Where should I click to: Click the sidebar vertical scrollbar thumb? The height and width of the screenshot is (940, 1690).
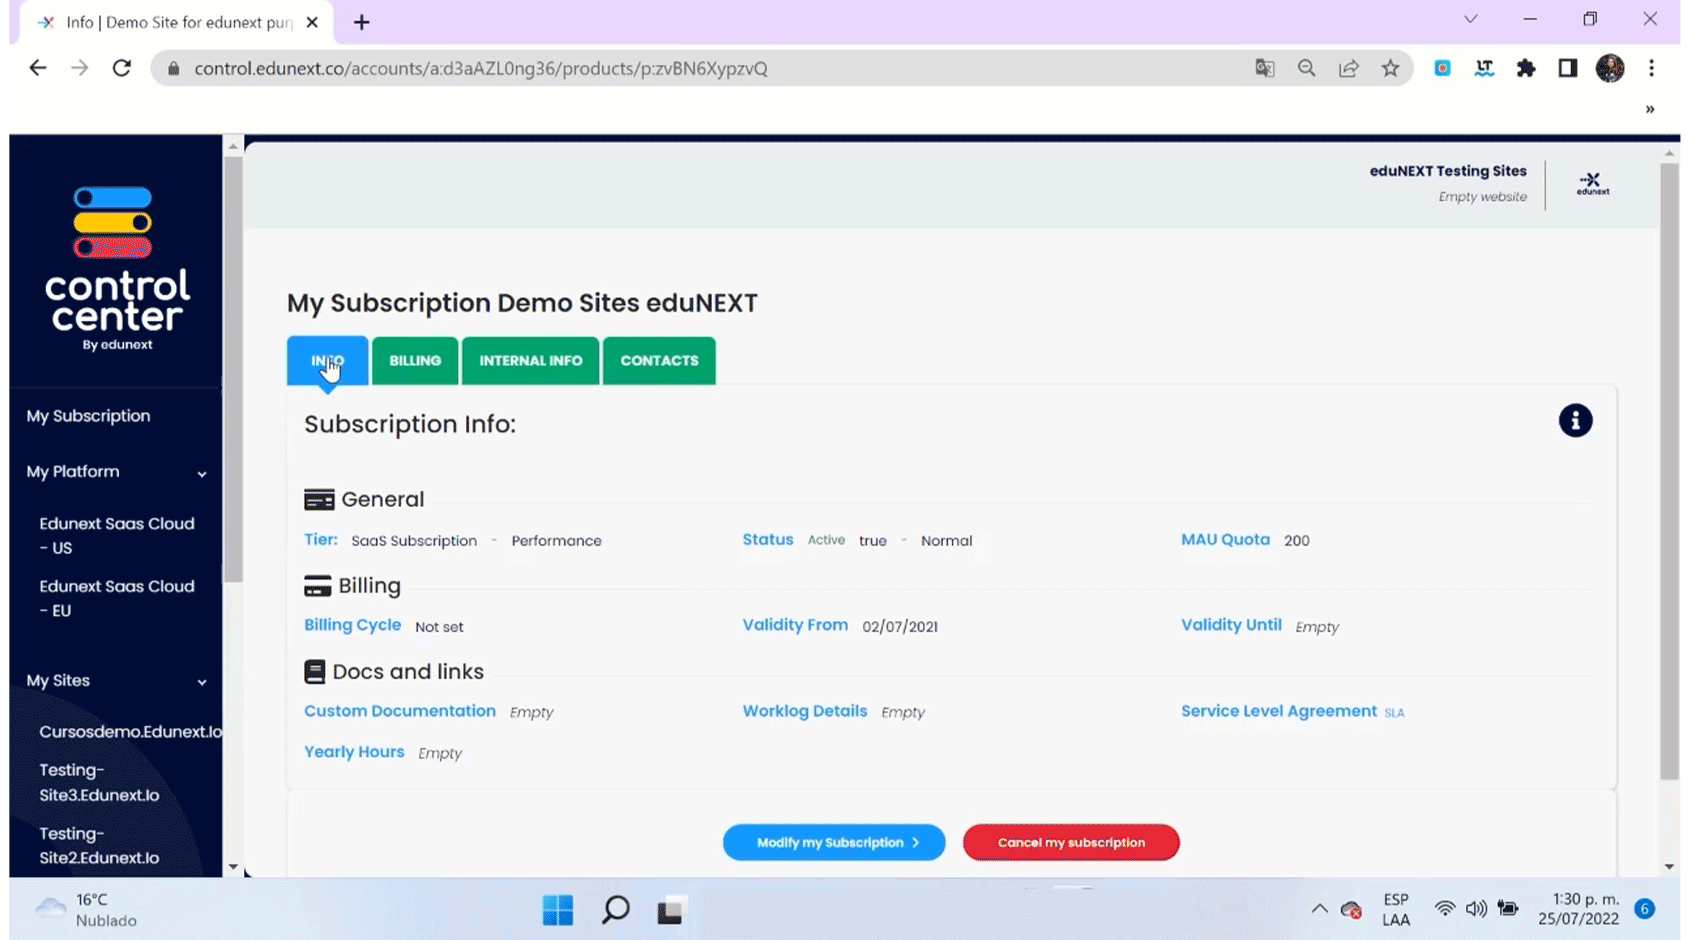233,369
